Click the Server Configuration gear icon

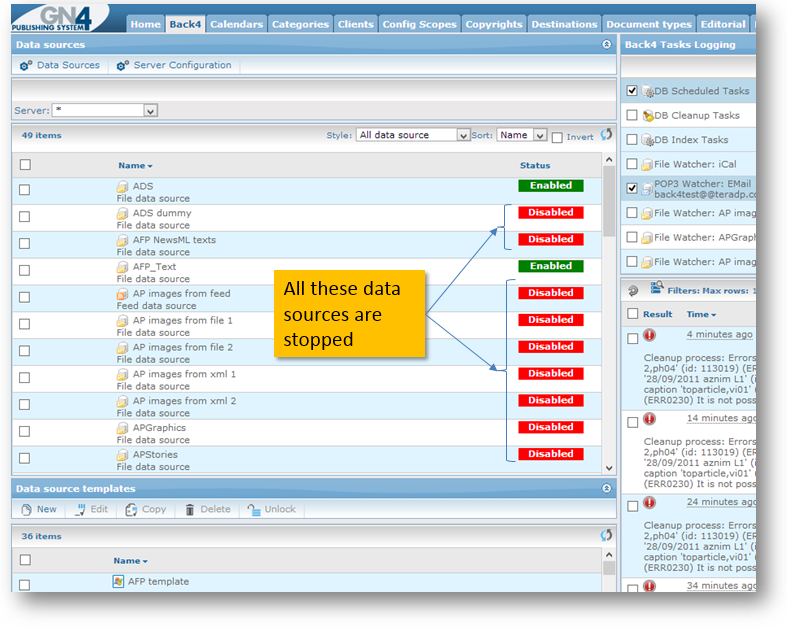tap(122, 65)
